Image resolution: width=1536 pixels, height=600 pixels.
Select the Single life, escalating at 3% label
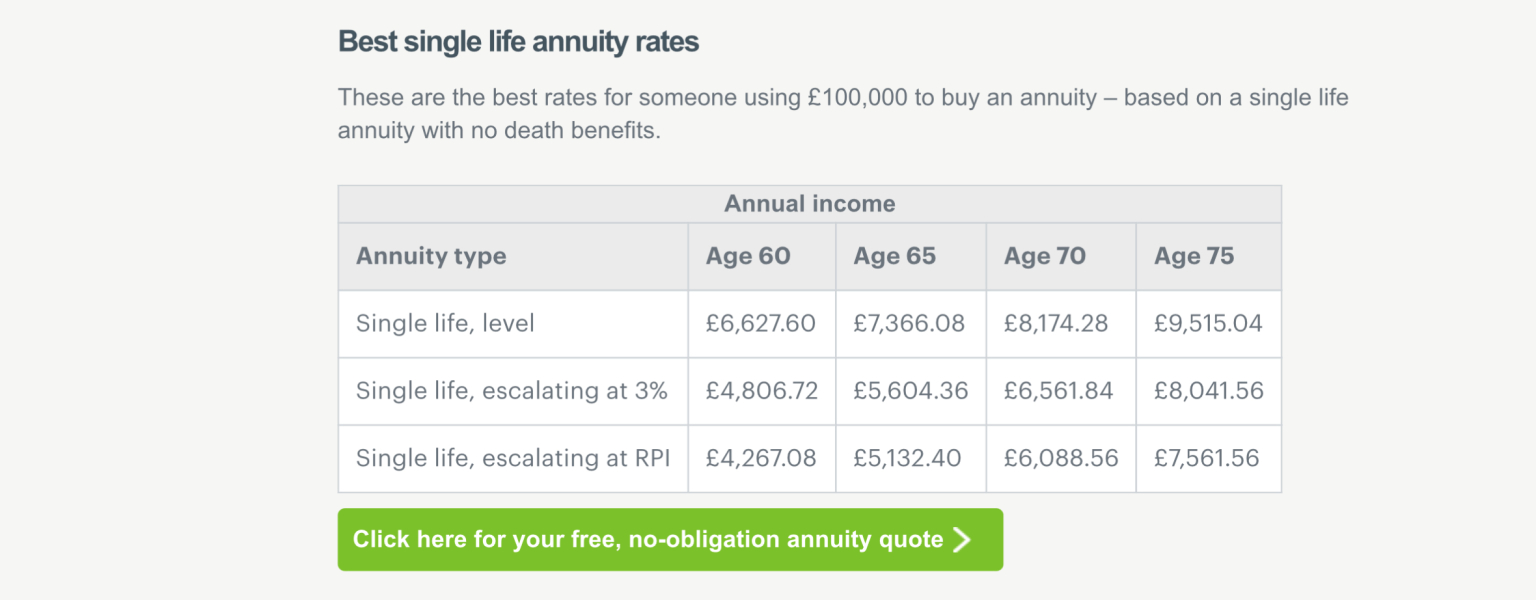(511, 391)
